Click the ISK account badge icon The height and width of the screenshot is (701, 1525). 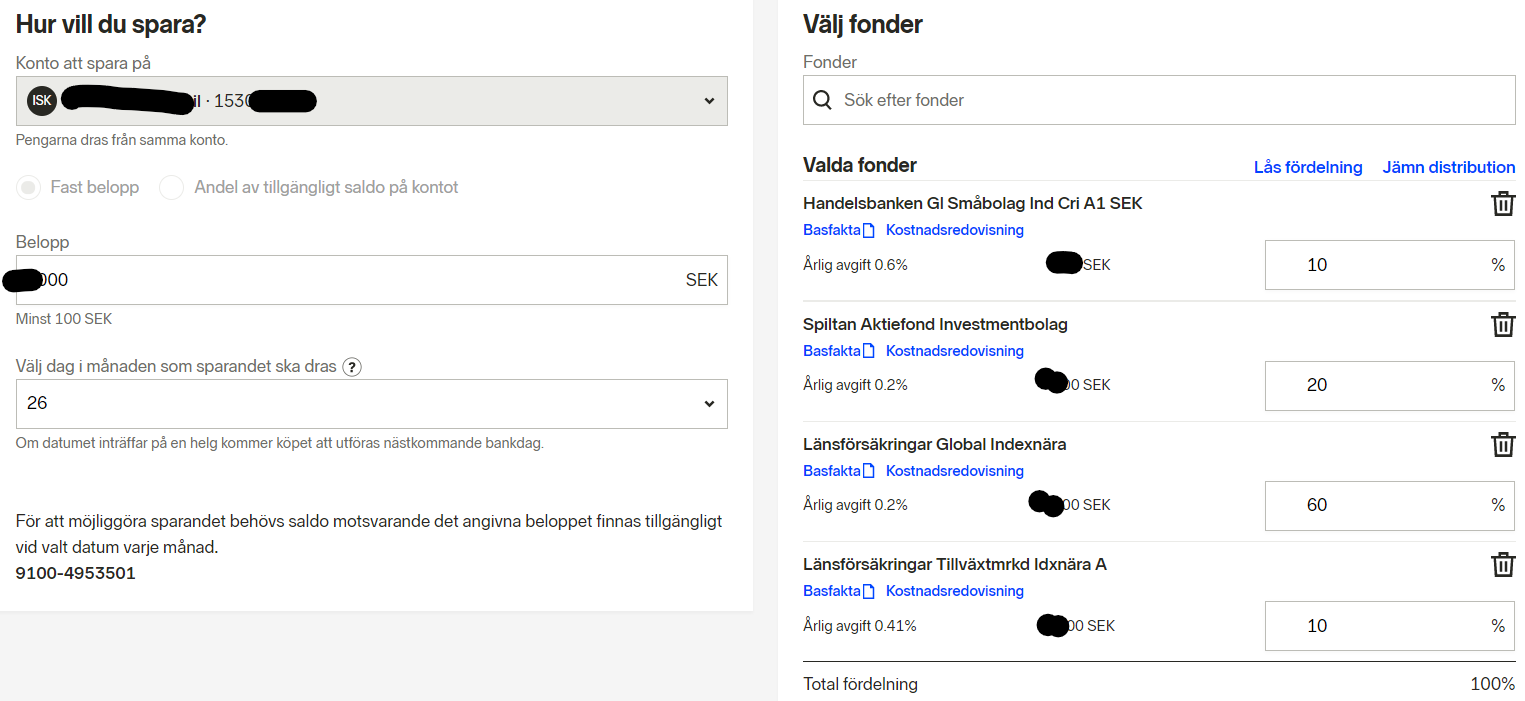click(41, 100)
